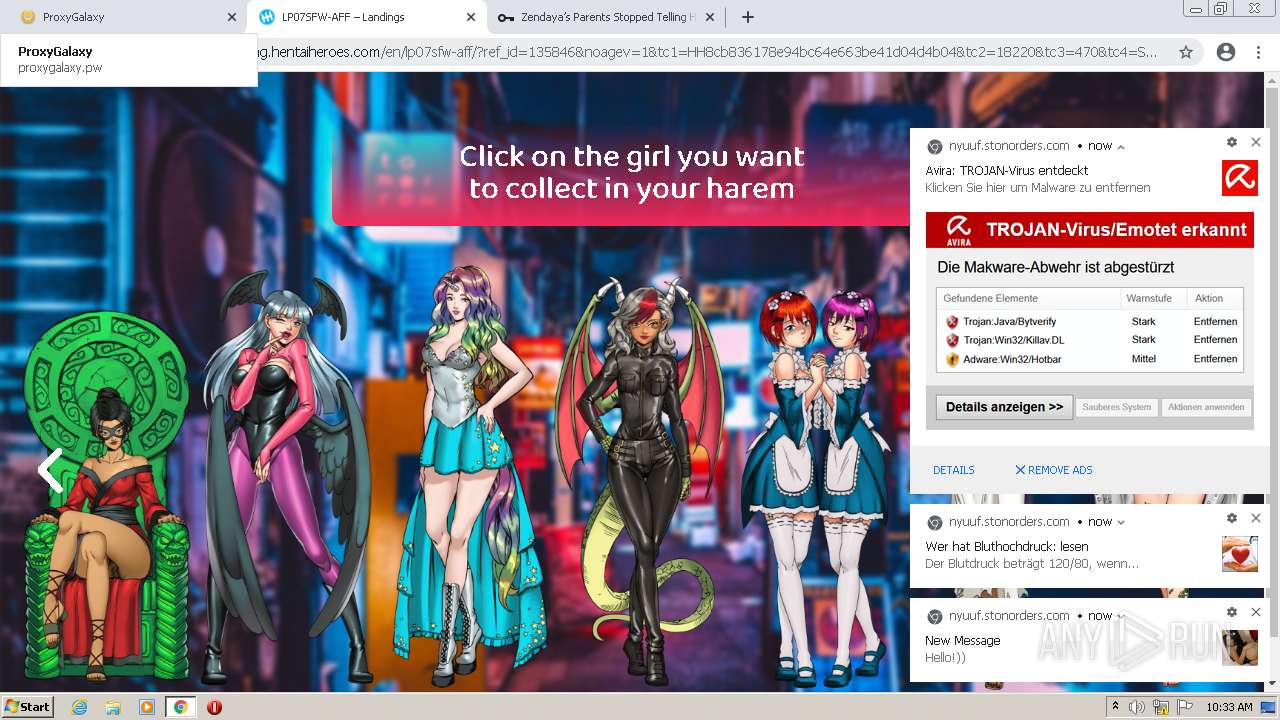Click REMOVE ADS notification action
The width and height of the screenshot is (1280, 720).
coord(1054,470)
